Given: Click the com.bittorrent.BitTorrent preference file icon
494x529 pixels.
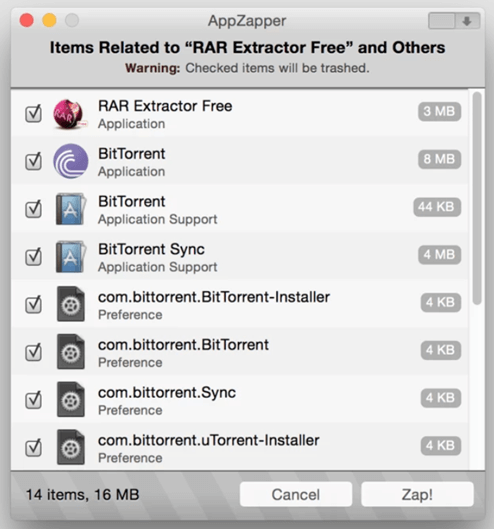Looking at the screenshot, I should click(71, 352).
